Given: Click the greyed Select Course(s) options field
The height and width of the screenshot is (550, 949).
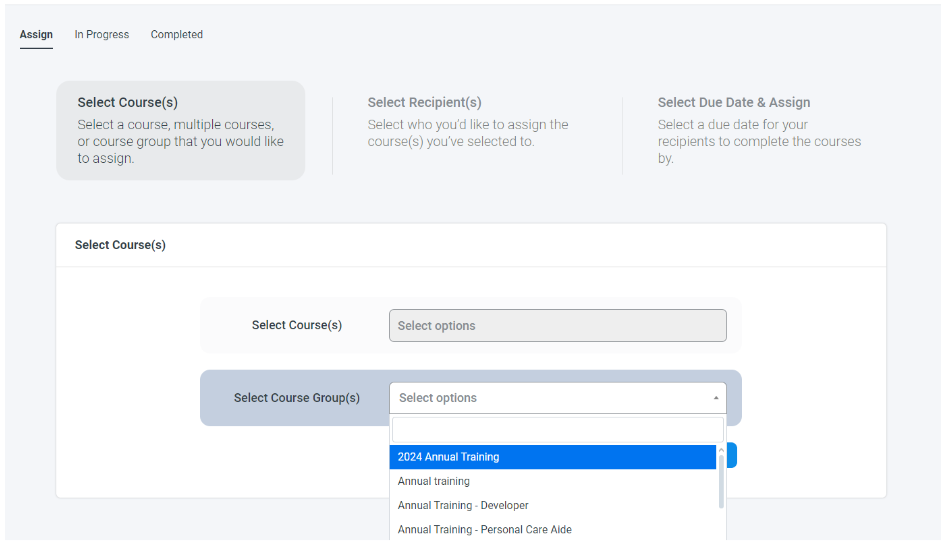Looking at the screenshot, I should 557,326.
